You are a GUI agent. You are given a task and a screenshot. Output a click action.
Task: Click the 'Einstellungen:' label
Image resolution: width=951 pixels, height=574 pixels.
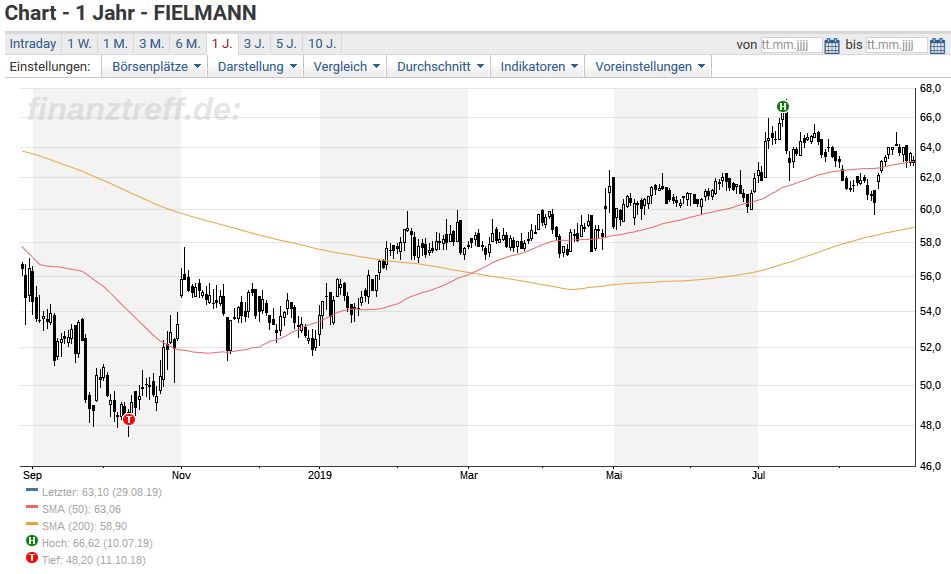point(50,67)
